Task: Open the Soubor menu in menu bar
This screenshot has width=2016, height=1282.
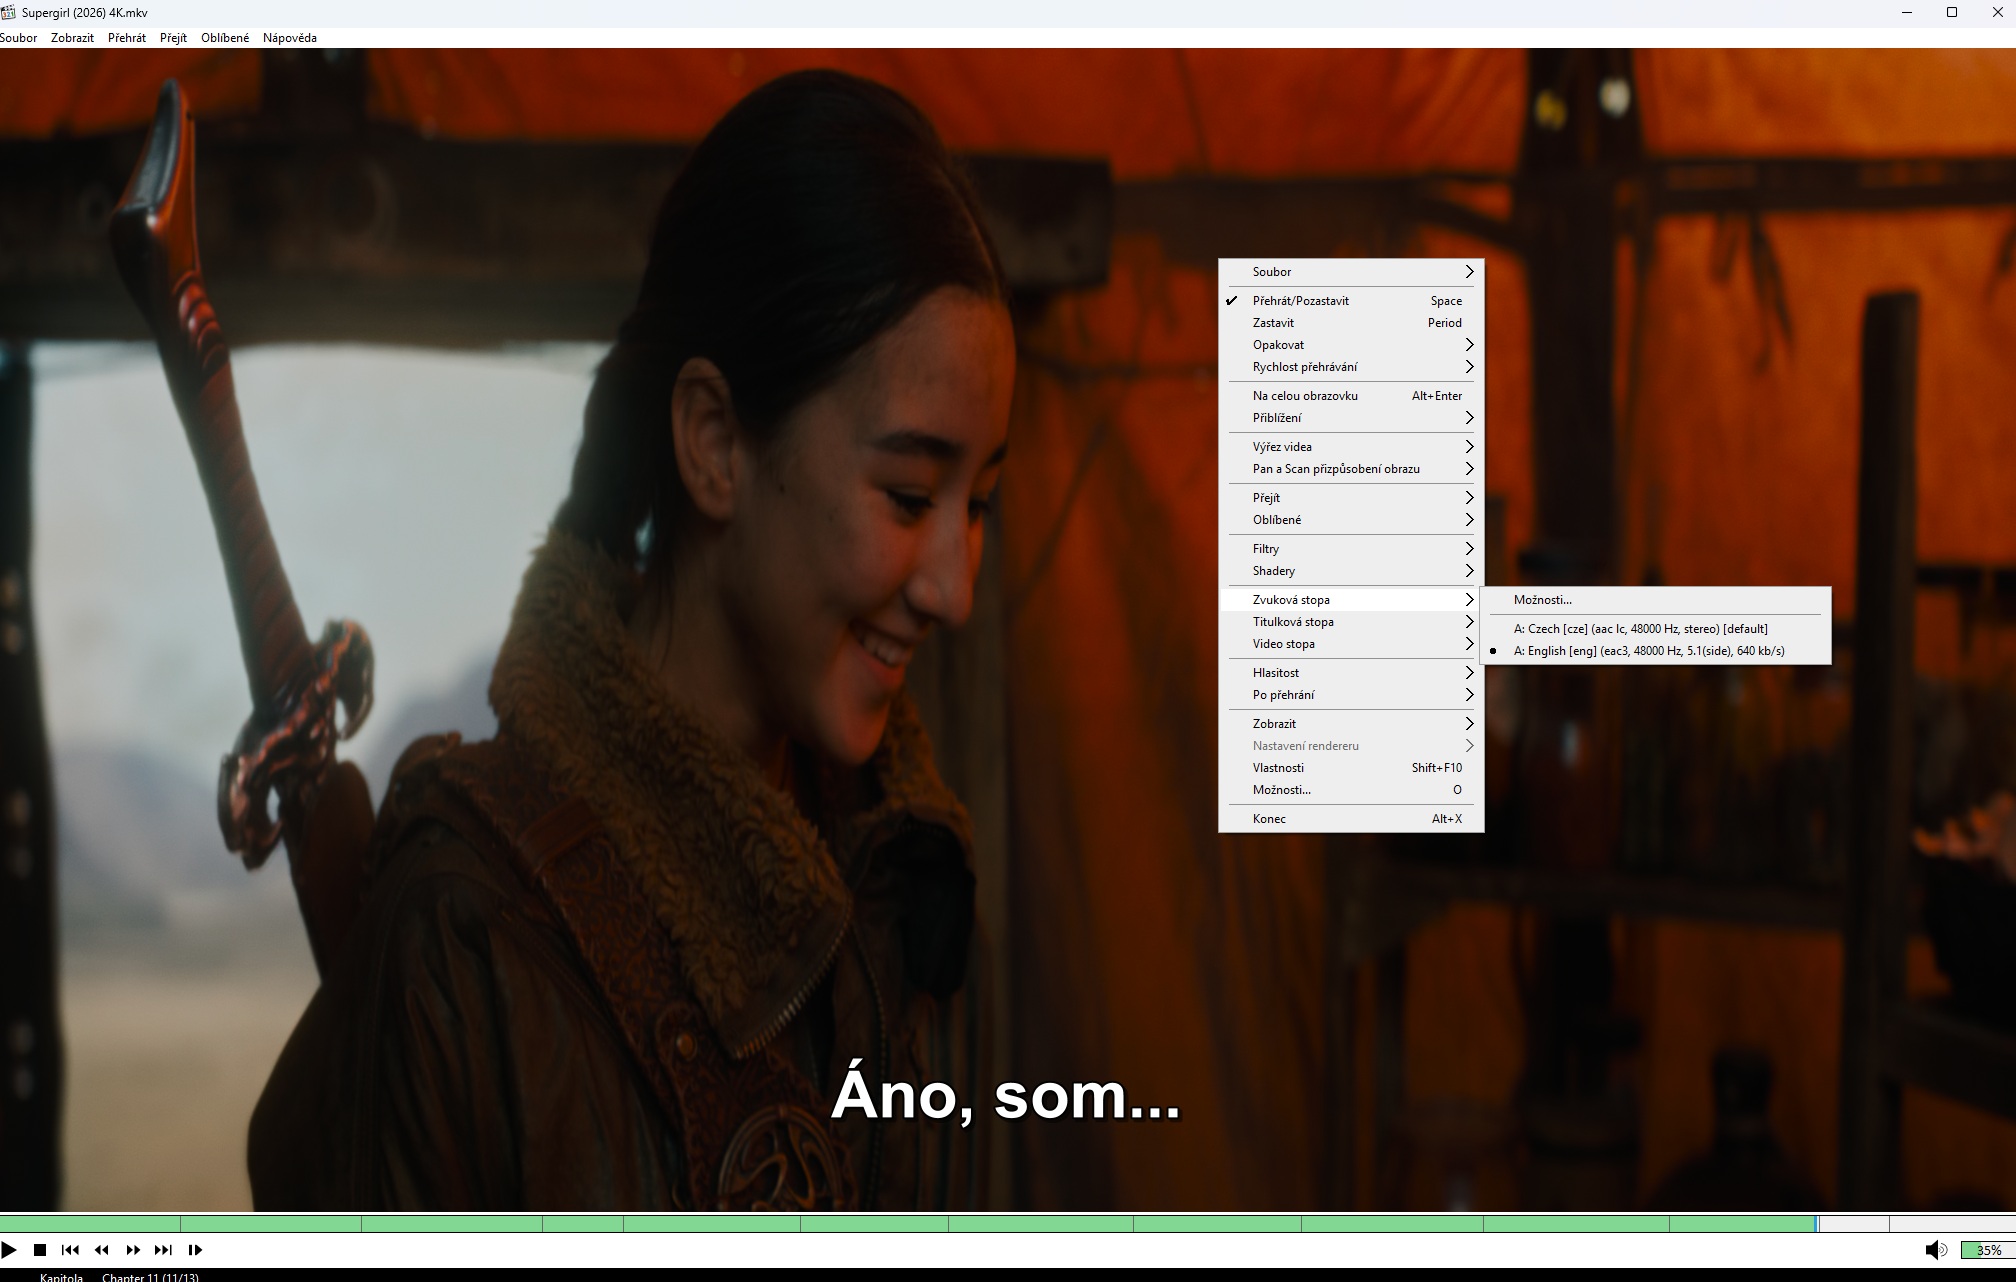Action: (19, 38)
